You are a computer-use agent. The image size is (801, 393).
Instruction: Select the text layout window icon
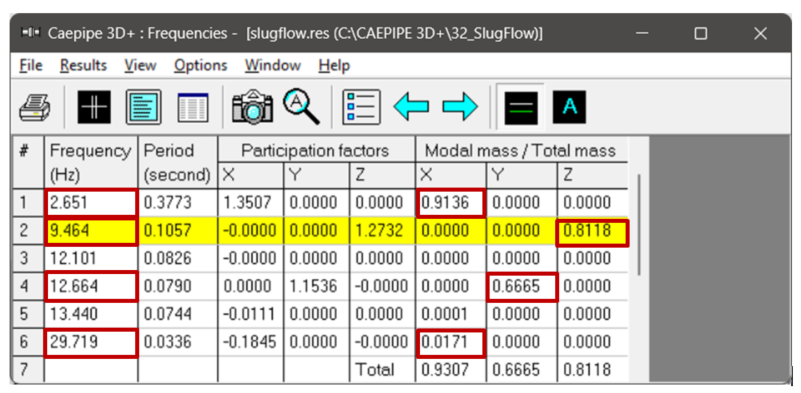(144, 107)
